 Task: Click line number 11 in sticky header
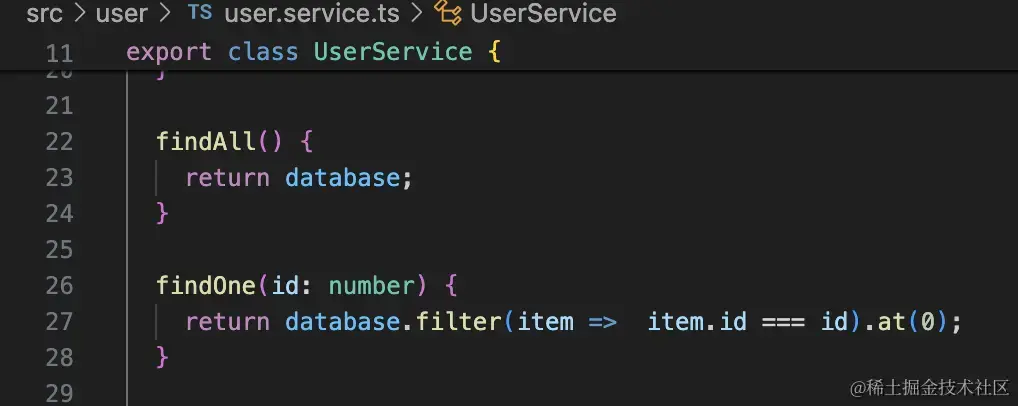click(59, 53)
